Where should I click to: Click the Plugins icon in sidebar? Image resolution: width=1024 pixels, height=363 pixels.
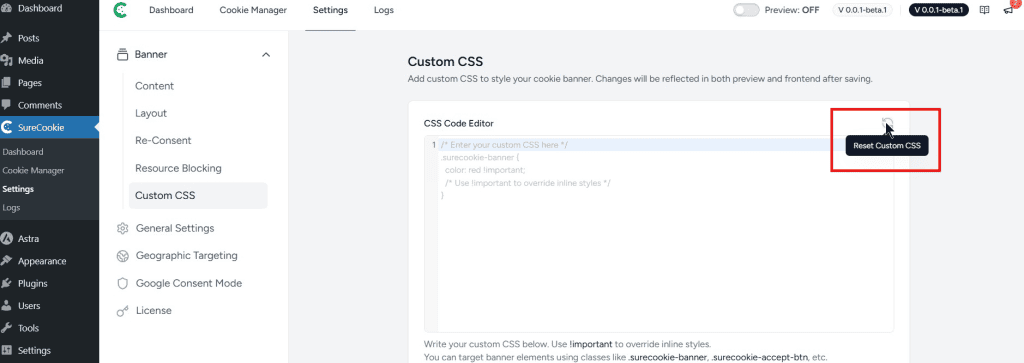7,283
